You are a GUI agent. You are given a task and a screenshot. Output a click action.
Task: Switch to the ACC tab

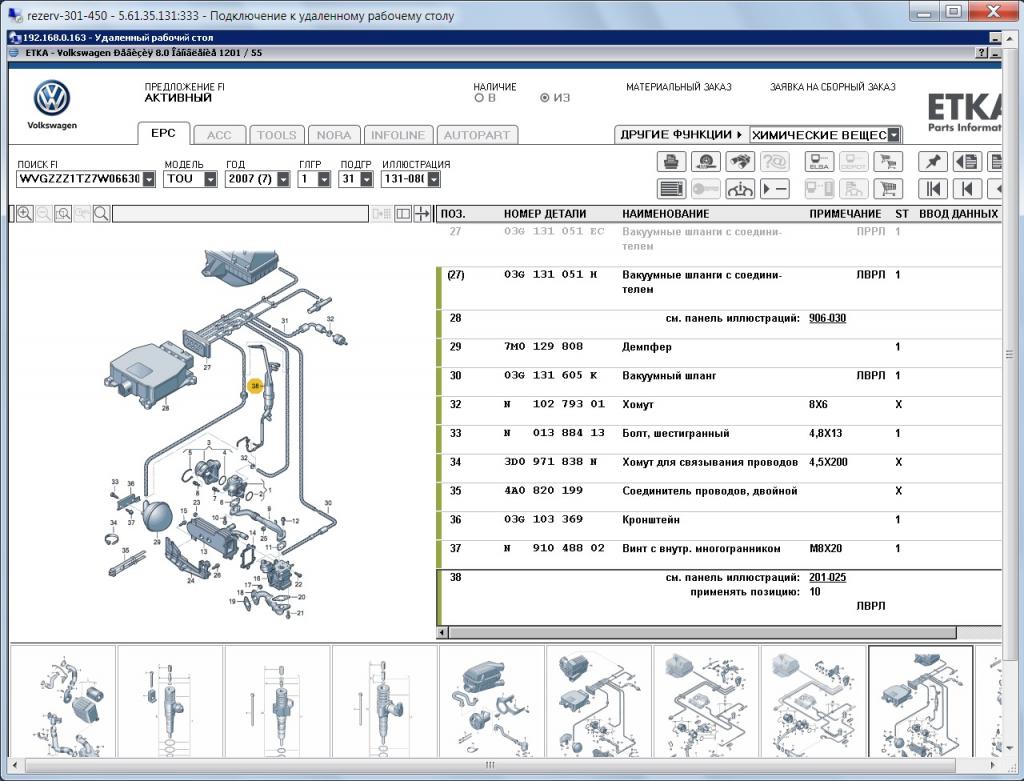click(219, 135)
